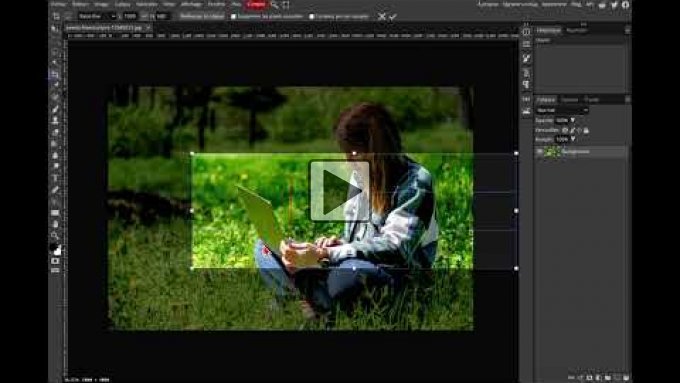Viewport: 680px width, 383px height.
Task: Open the Reddit link icon
Action: [602, 5]
